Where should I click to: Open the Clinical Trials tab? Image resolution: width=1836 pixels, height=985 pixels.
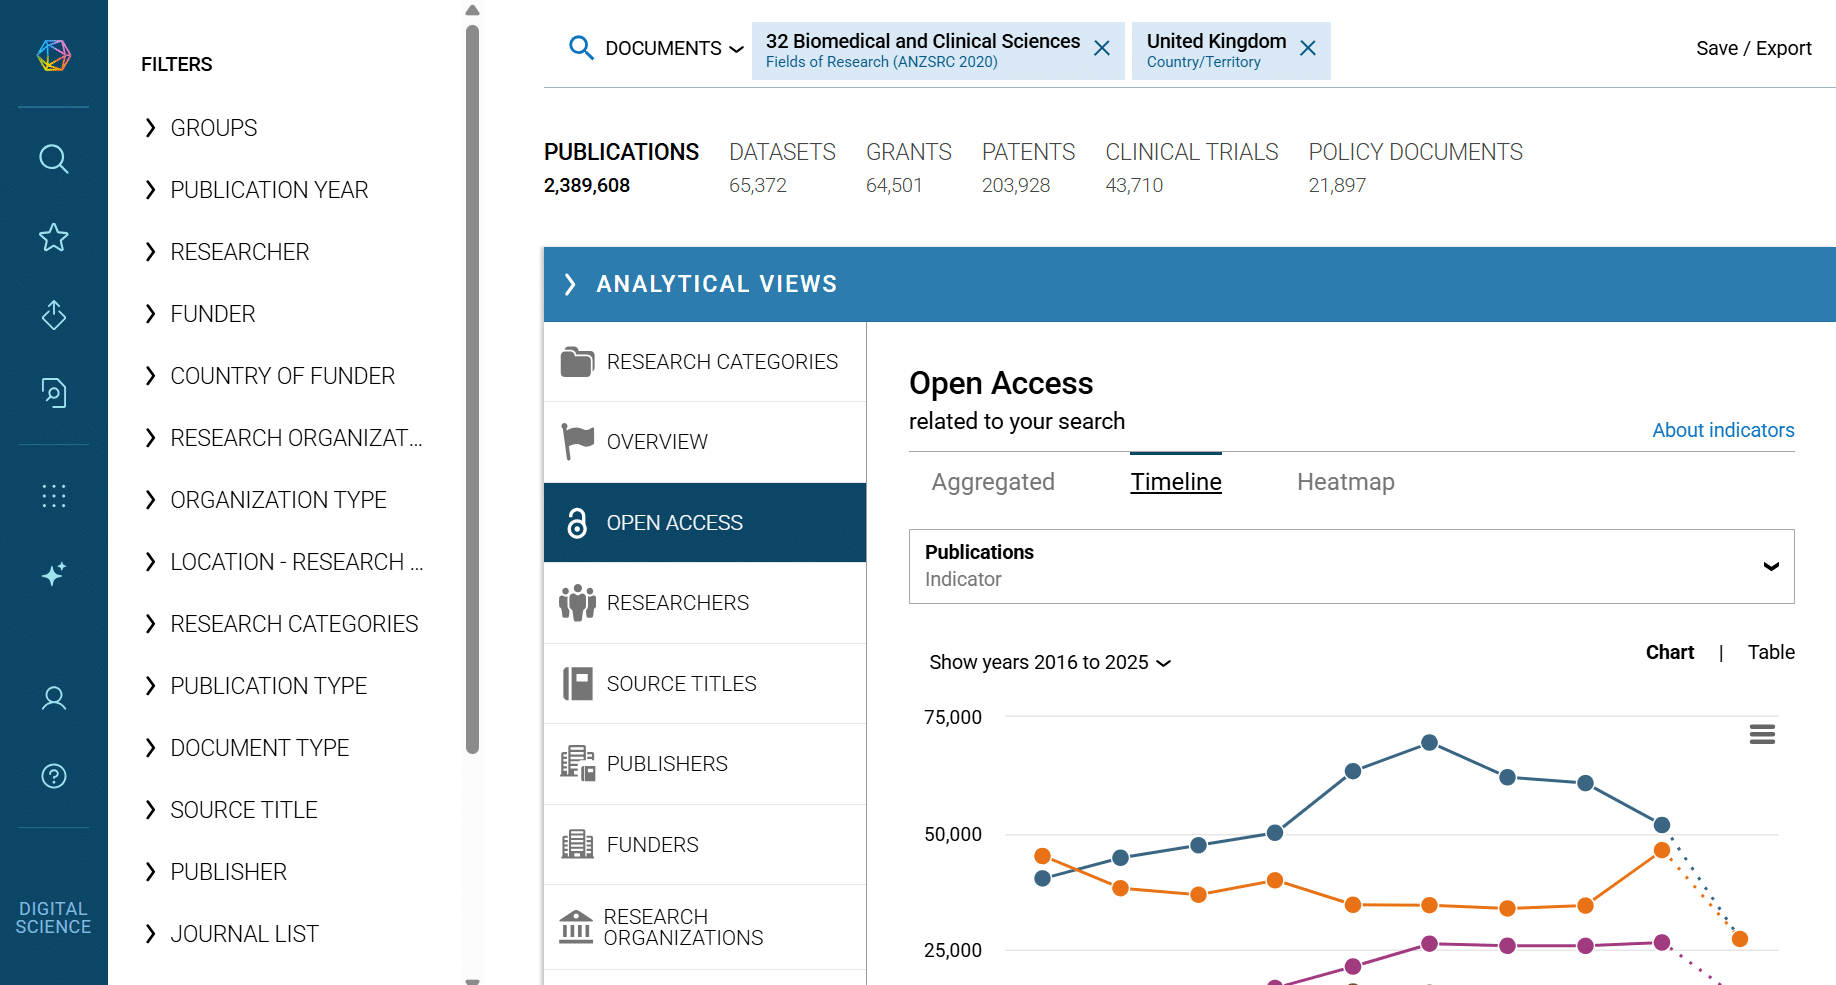tap(1191, 152)
